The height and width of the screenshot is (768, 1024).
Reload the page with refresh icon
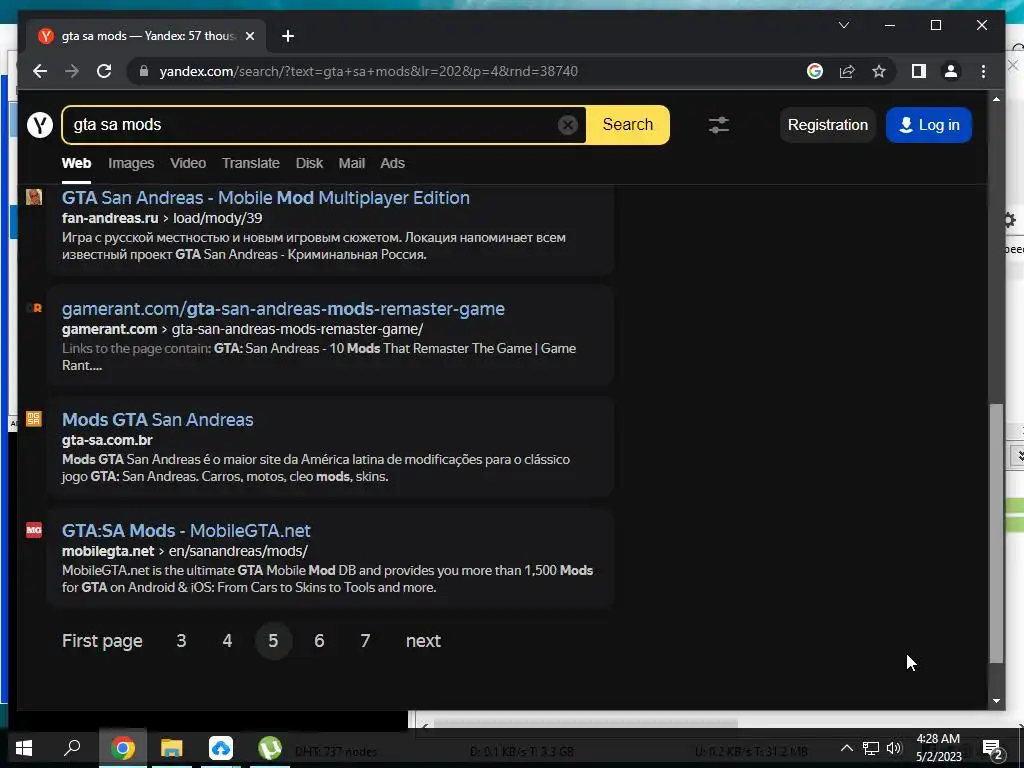tap(104, 71)
